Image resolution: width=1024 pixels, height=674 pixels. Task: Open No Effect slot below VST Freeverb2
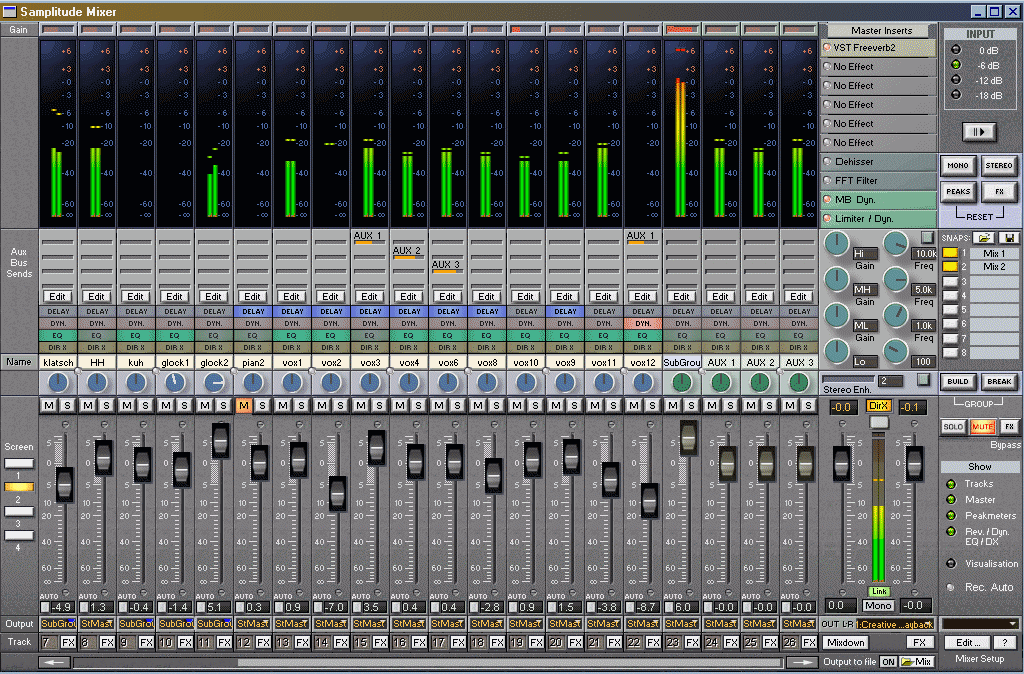[878, 67]
